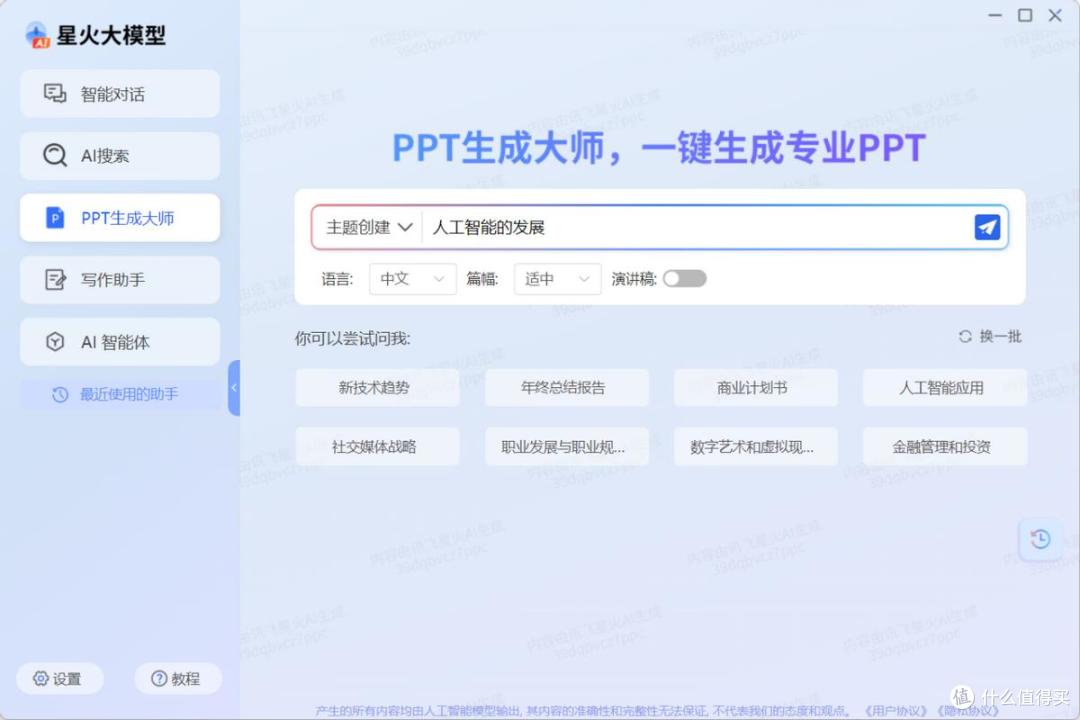Click the chat bubble icon beside 智能对话
Image resolution: width=1080 pixels, height=720 pixels.
click(54, 94)
